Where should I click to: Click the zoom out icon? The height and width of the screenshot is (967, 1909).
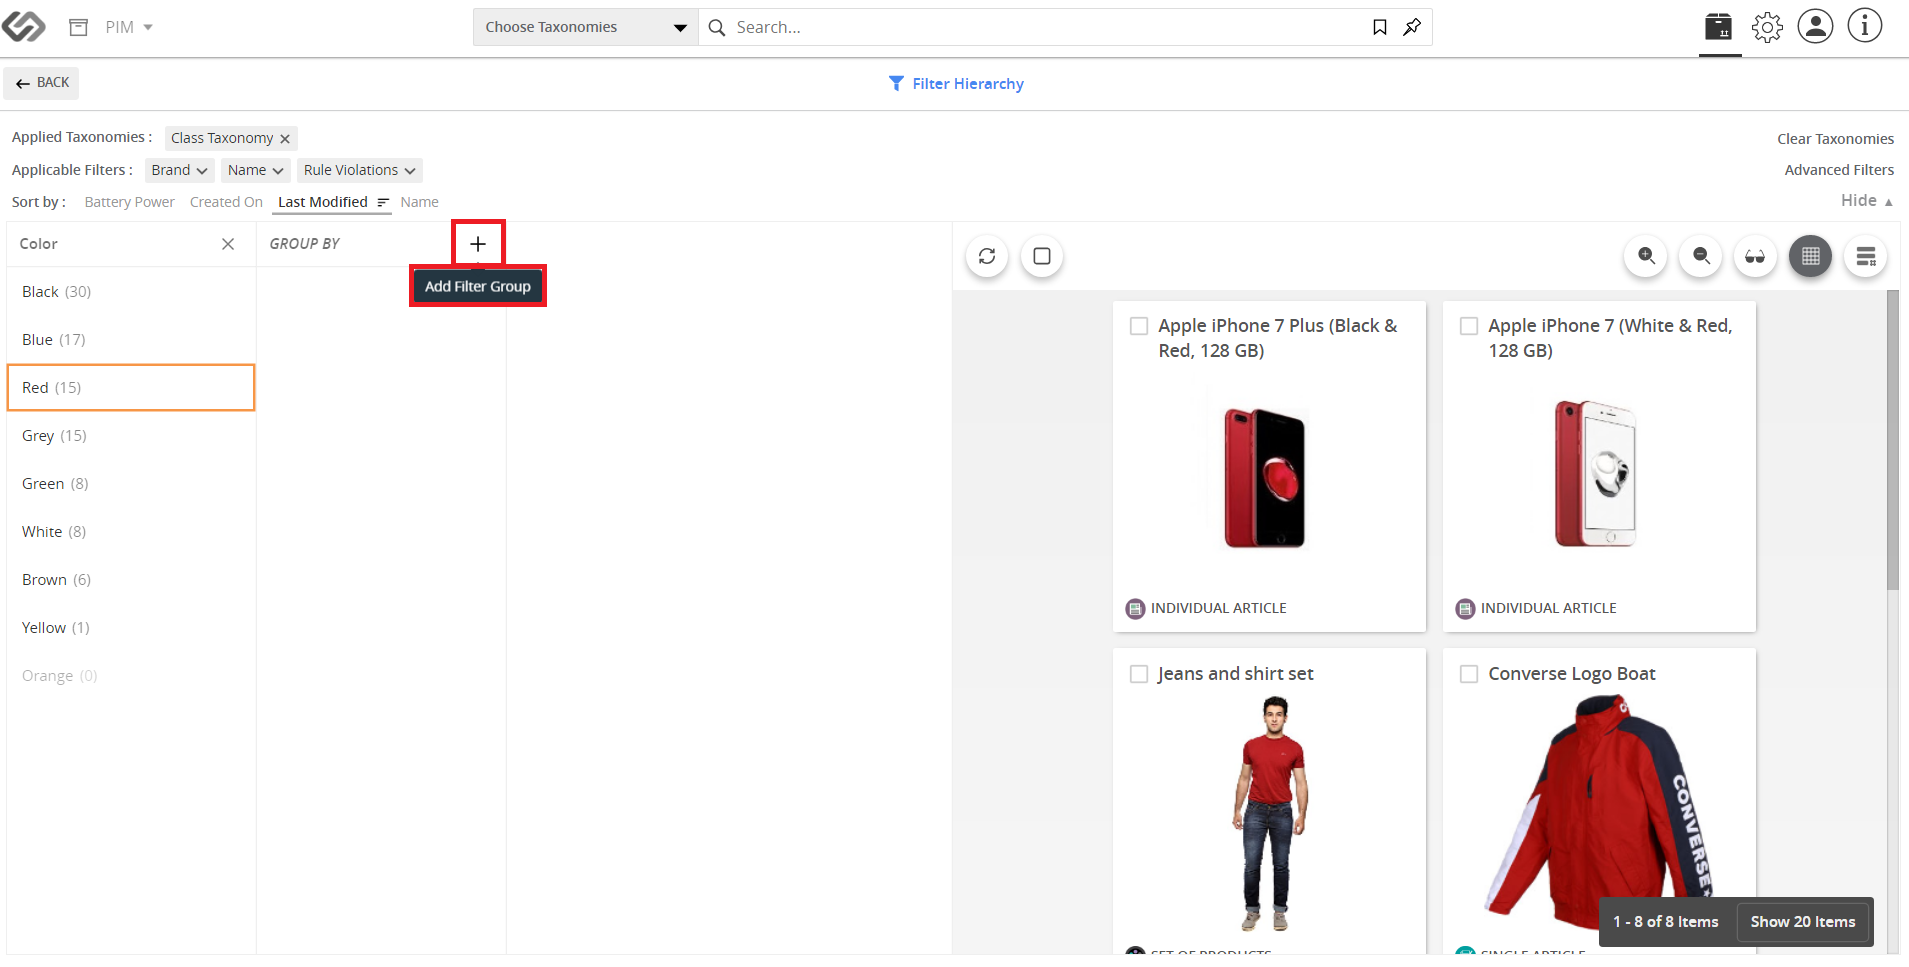point(1701,256)
